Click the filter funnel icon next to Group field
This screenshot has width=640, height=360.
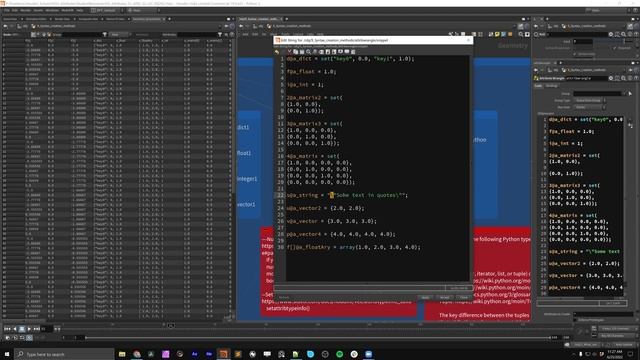coord(105,35)
